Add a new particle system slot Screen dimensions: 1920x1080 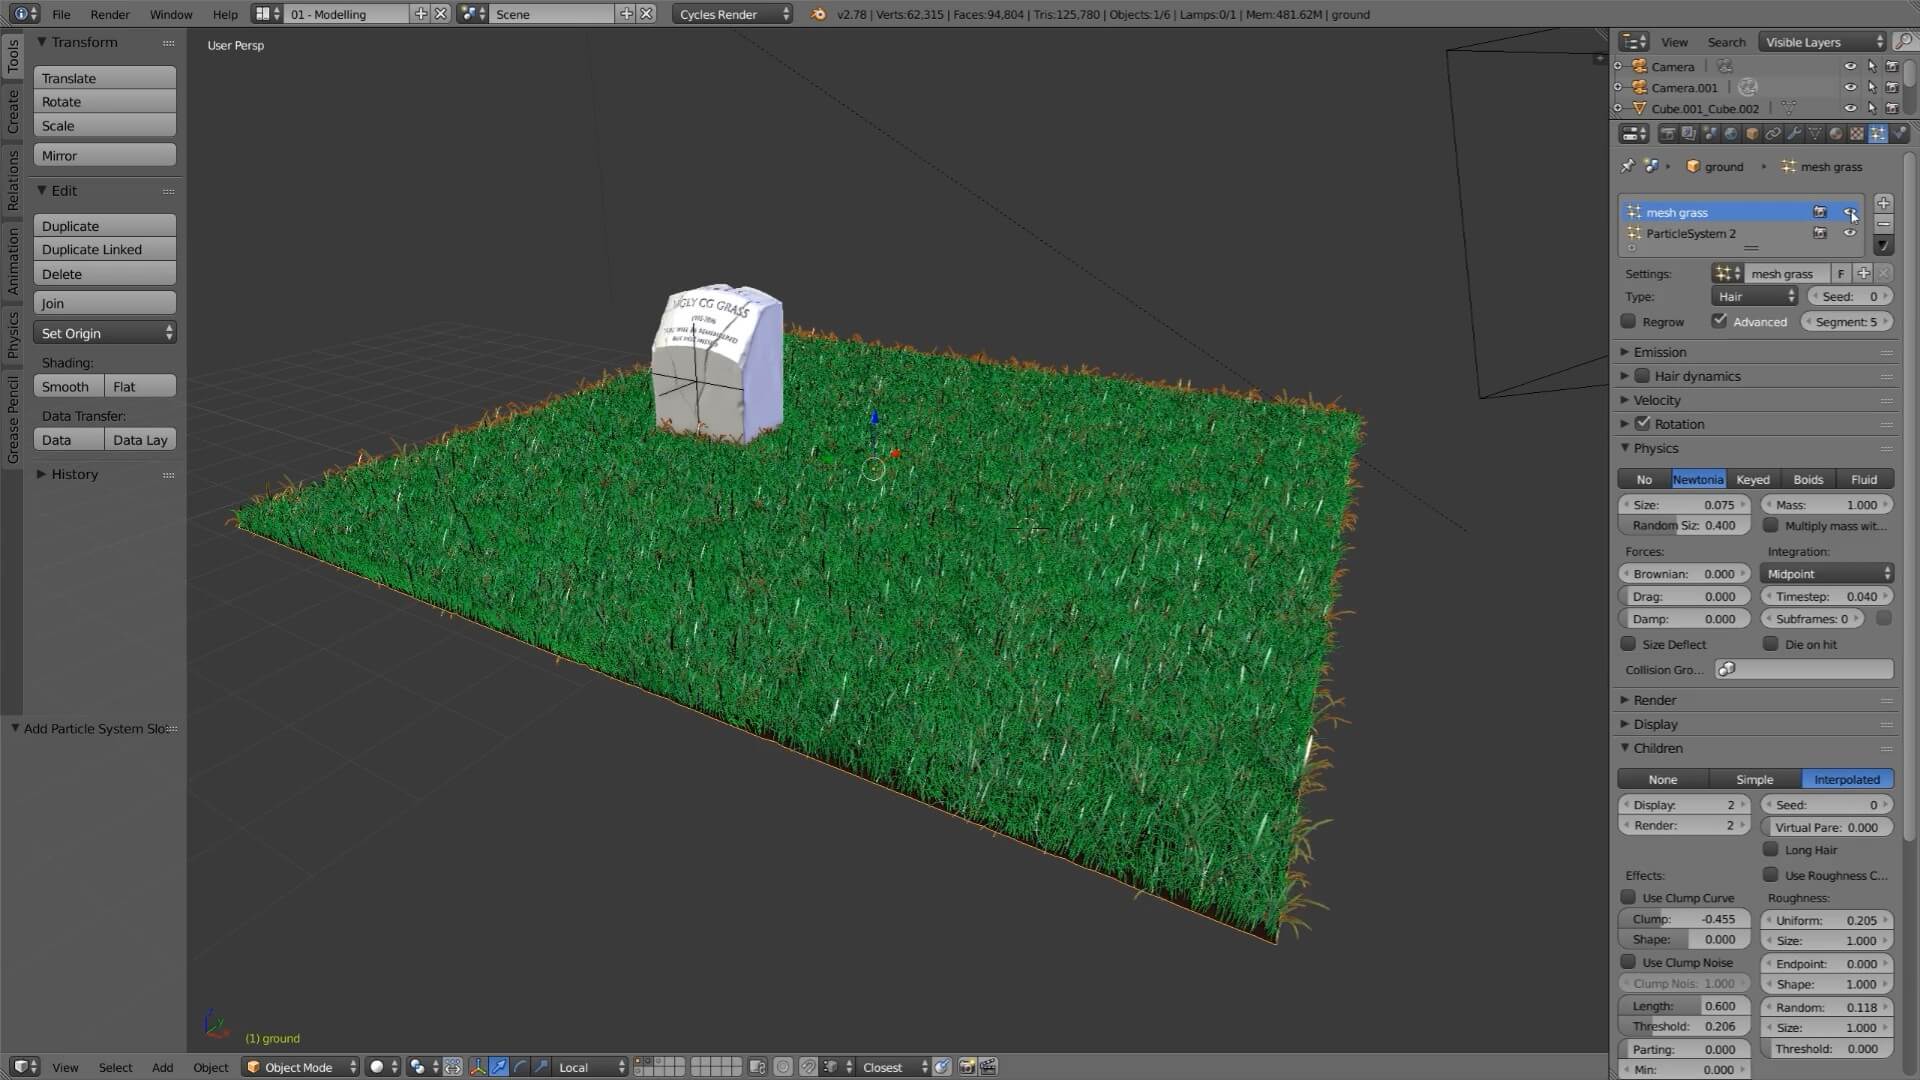click(x=1883, y=203)
